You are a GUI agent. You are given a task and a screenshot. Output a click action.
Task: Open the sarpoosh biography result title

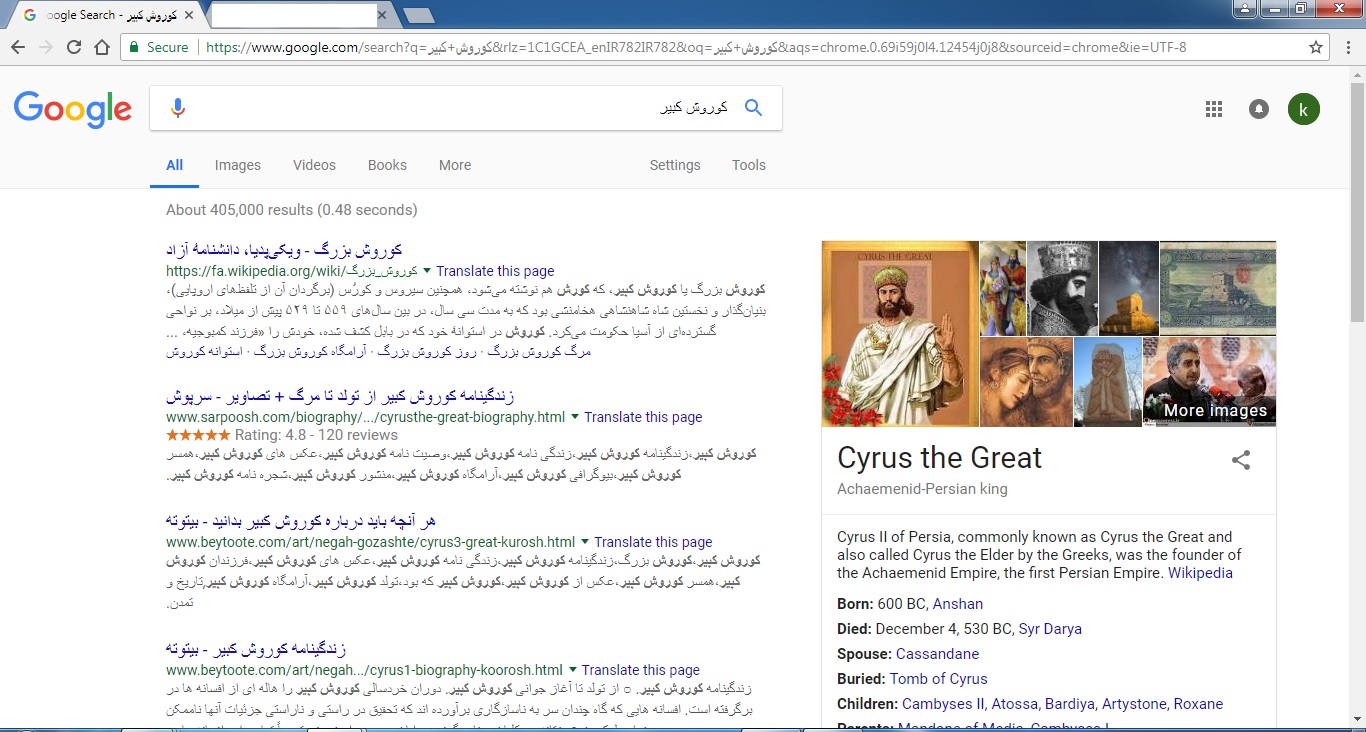pos(340,396)
